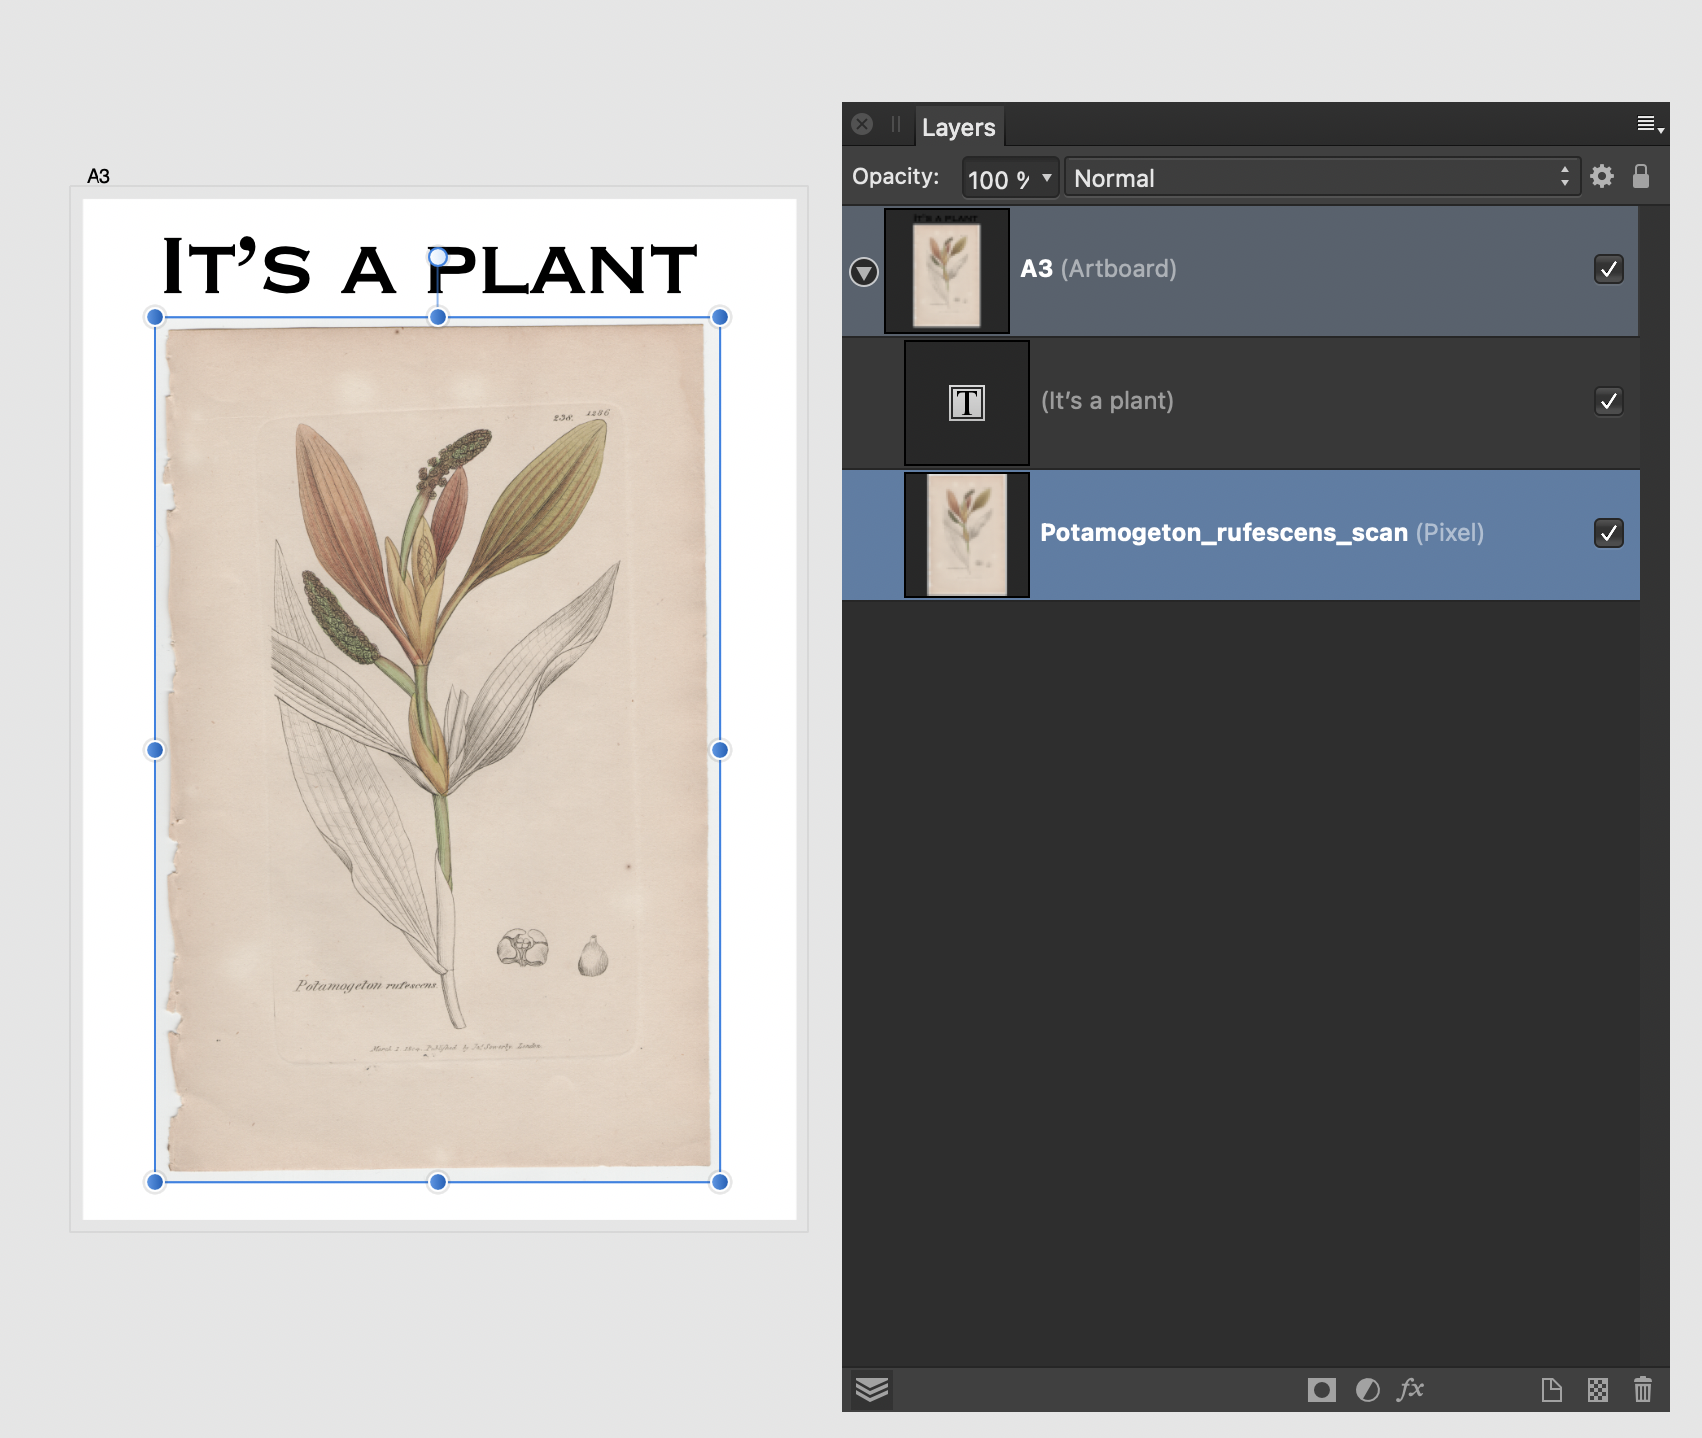Select the A3 (Artboard) layer row

pos(1240,271)
